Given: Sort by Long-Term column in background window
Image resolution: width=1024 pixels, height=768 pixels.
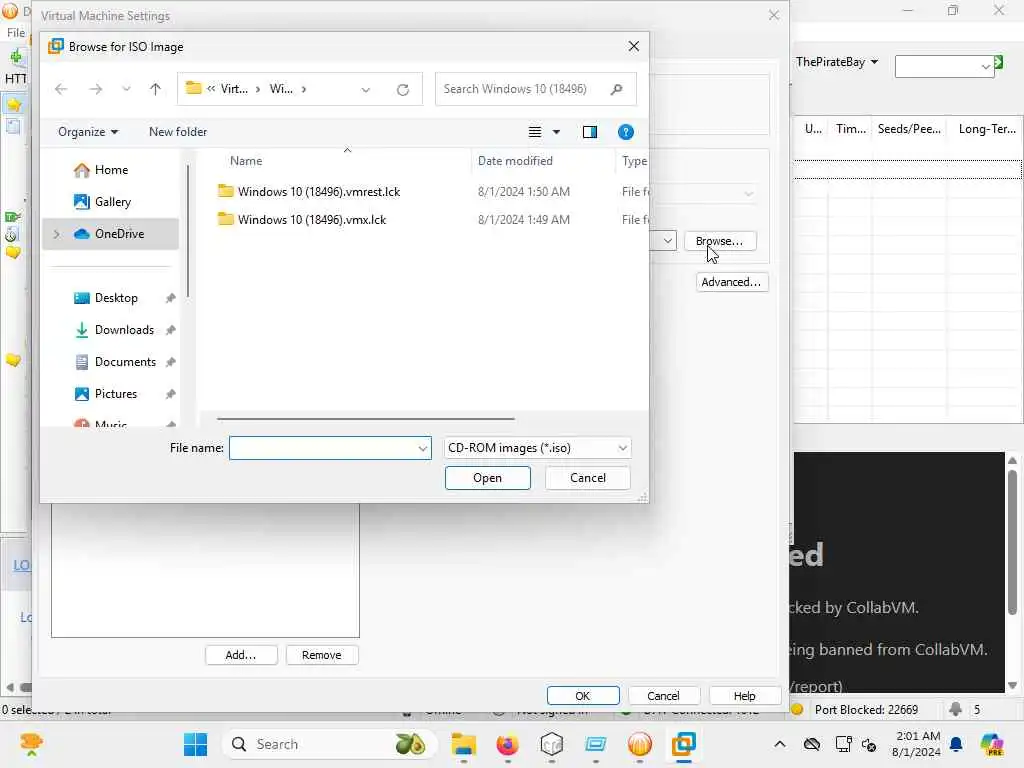Looking at the screenshot, I should 987,129.
